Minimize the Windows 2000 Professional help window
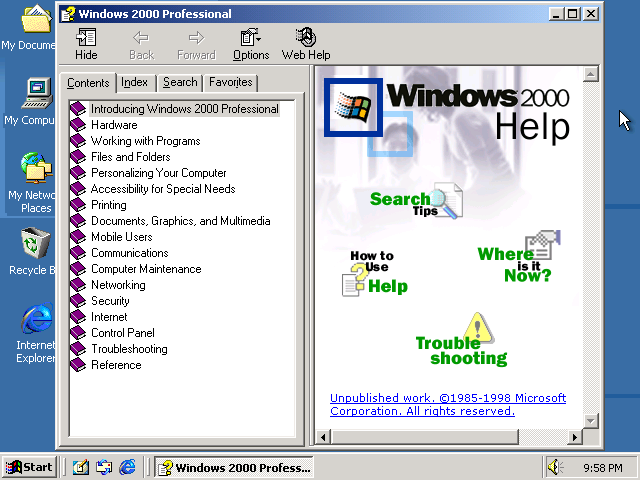This screenshot has height=480, width=640. coord(556,14)
